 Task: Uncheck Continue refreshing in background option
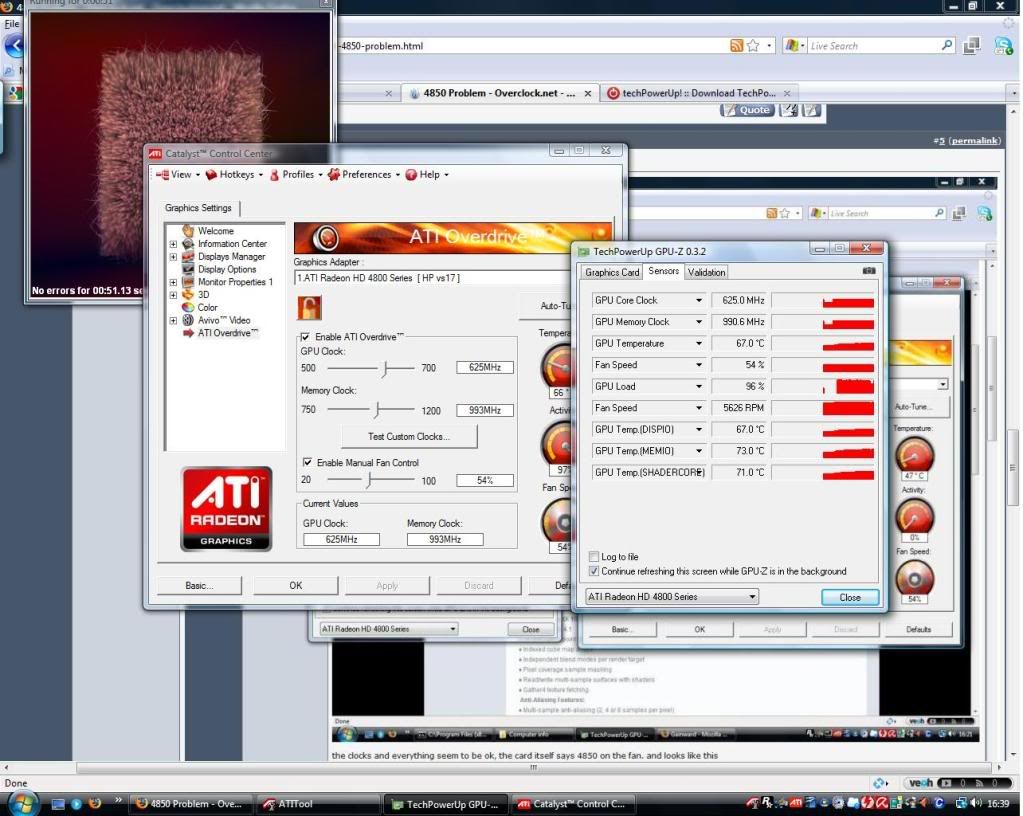pyautogui.click(x=593, y=571)
